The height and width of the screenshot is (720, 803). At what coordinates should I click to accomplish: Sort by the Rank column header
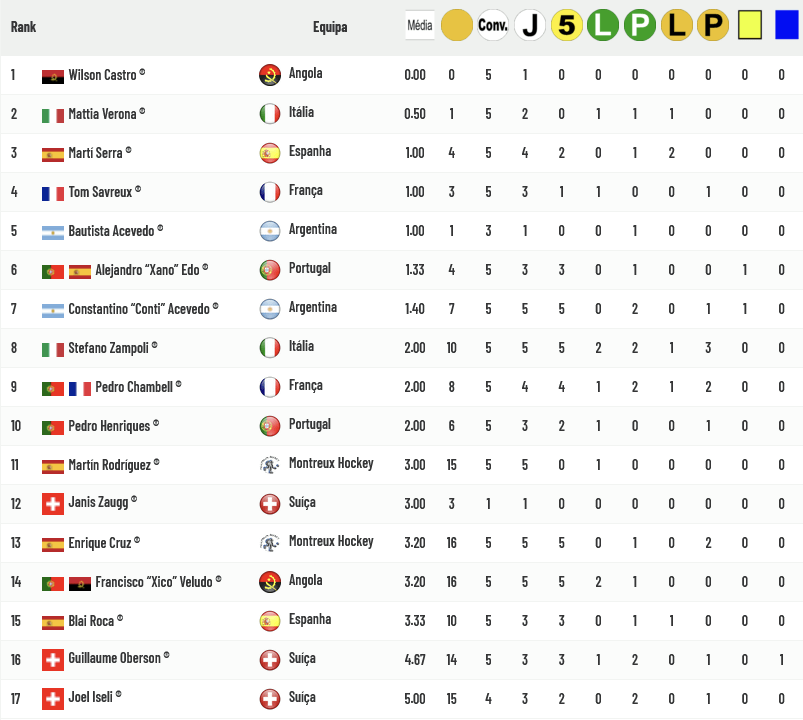click(23, 27)
